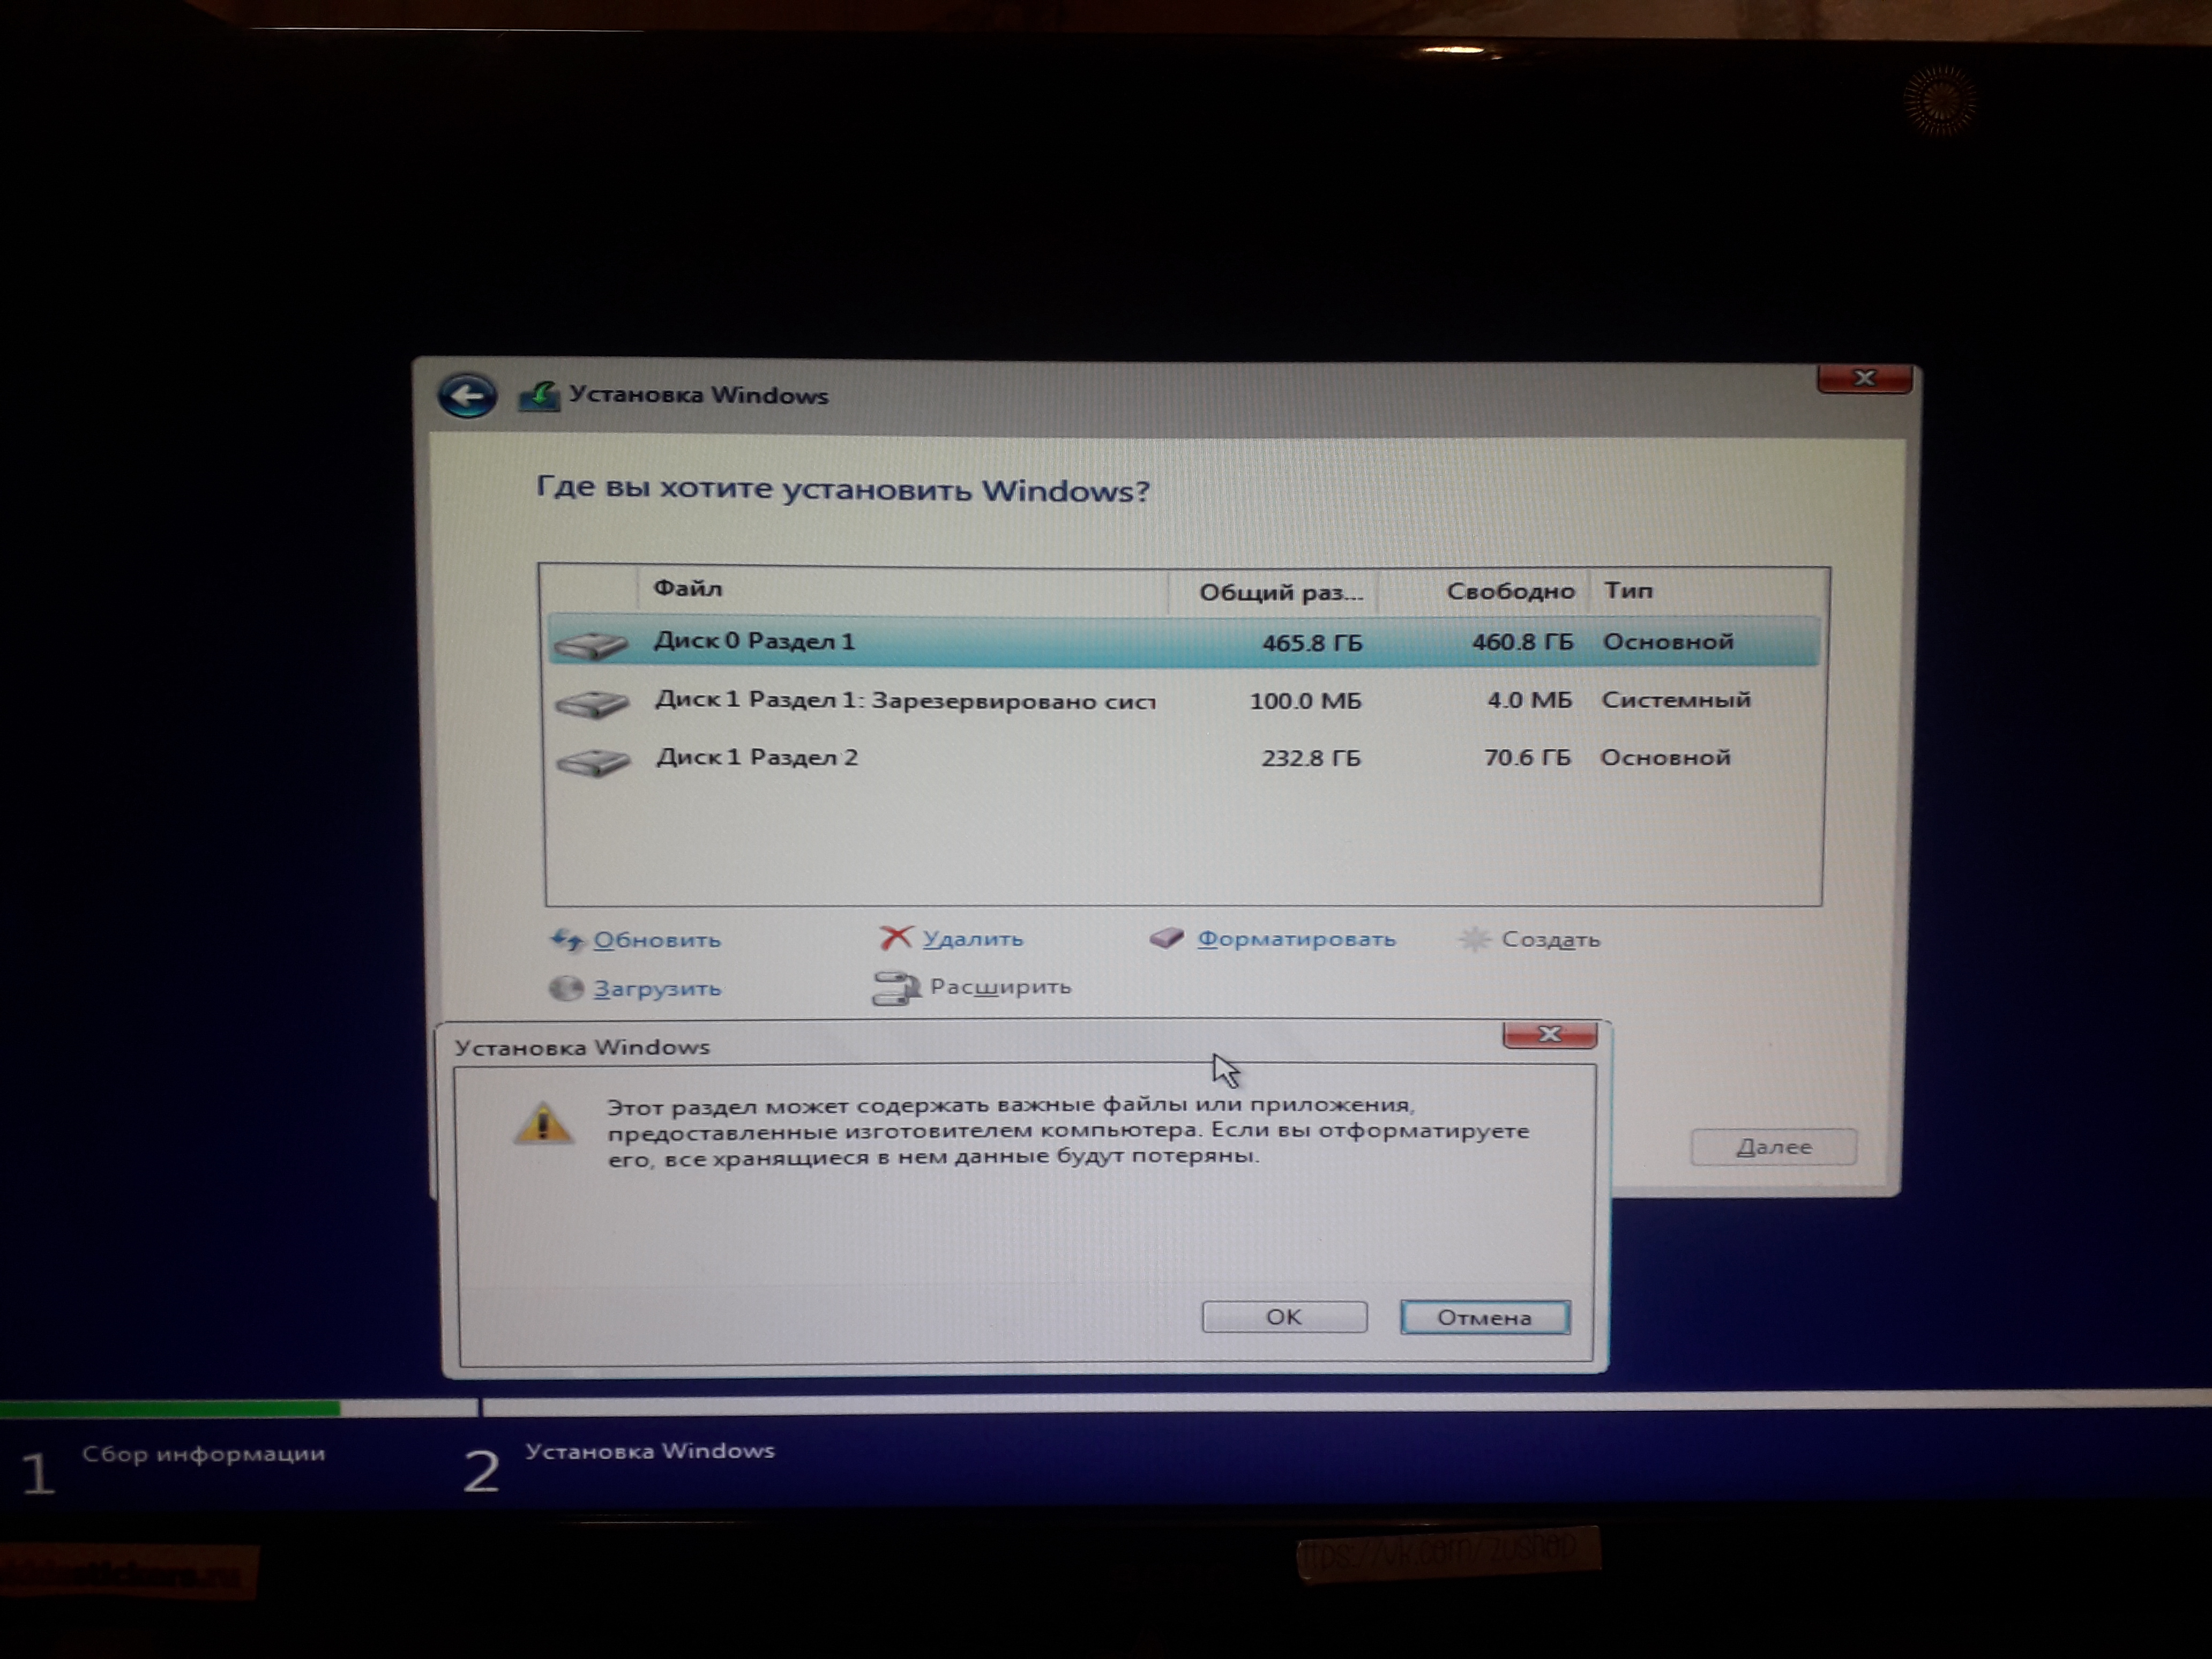Select row Диск 0 Раздел 1
Image resolution: width=2212 pixels, height=1659 pixels.
pos(1183,642)
